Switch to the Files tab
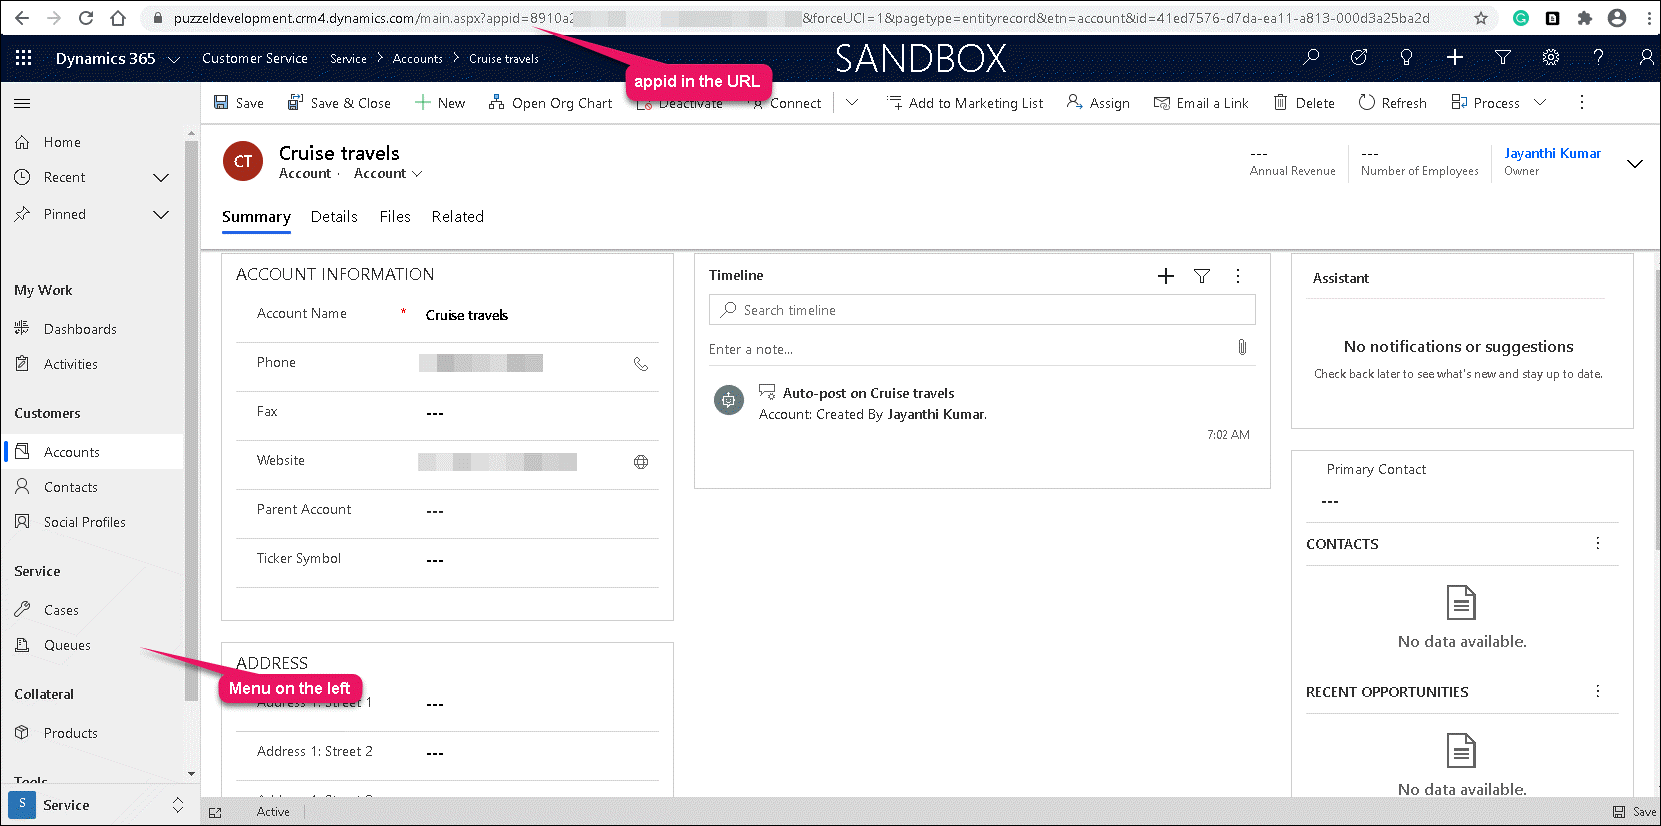This screenshot has width=1661, height=826. 395,217
